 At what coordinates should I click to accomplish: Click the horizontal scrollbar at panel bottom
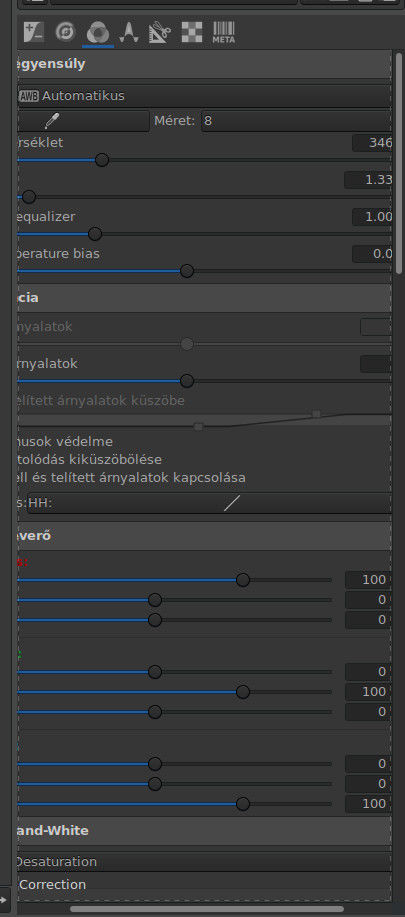pos(207,909)
